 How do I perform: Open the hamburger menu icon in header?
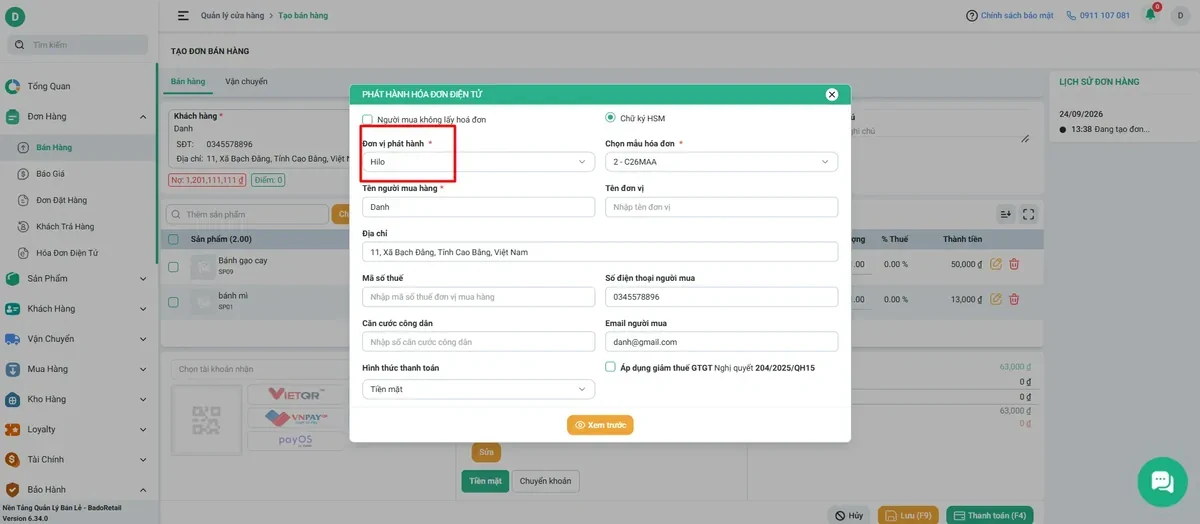point(183,16)
